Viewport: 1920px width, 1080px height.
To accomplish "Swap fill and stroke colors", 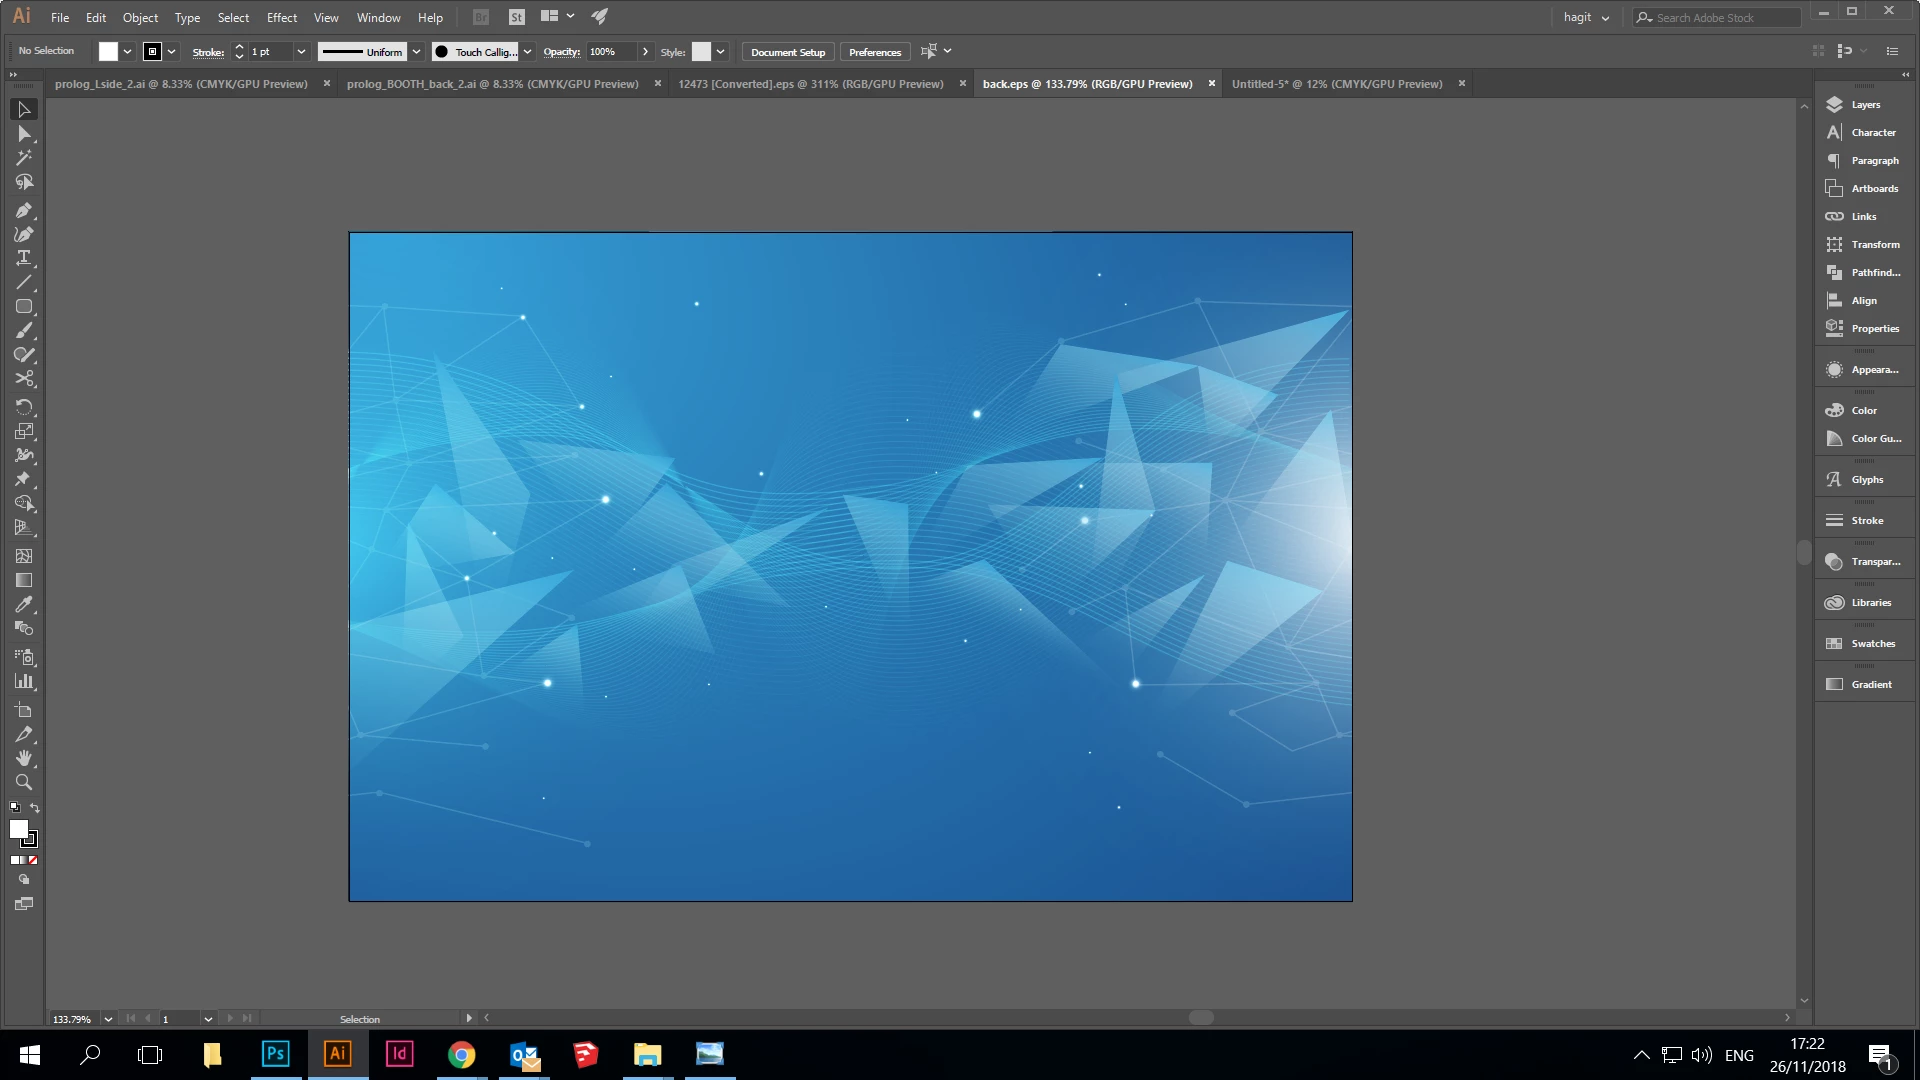I will click(35, 808).
